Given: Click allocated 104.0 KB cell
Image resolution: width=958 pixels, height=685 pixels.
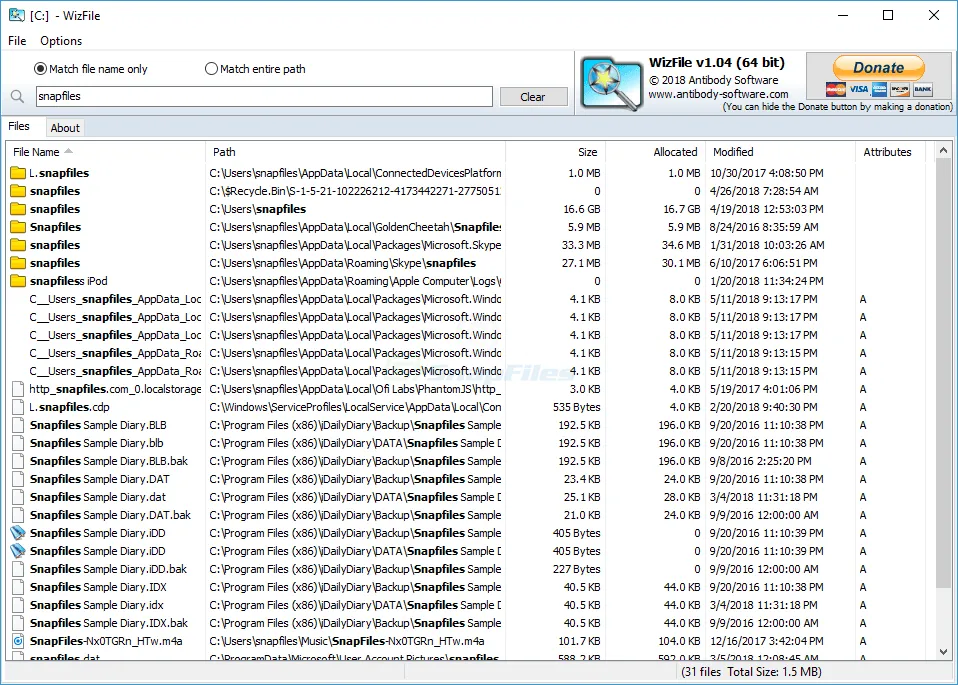Looking at the screenshot, I should coord(679,641).
